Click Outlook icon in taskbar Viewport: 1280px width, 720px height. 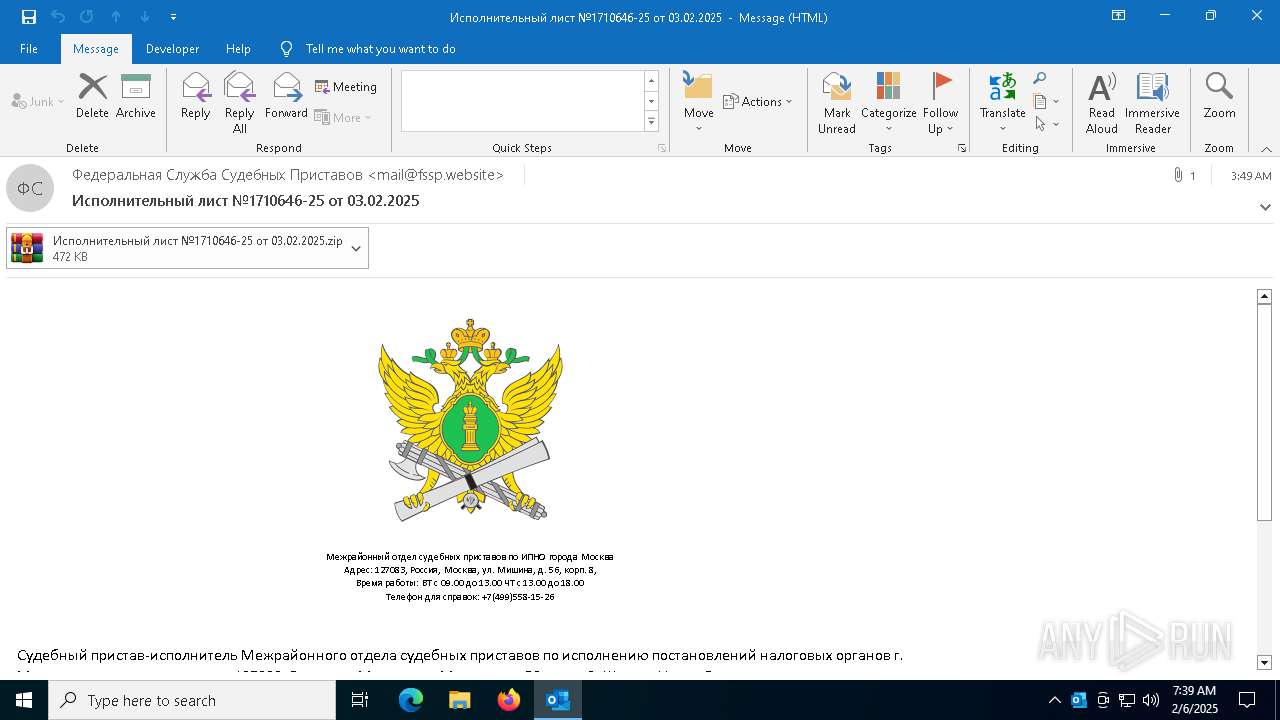click(558, 700)
